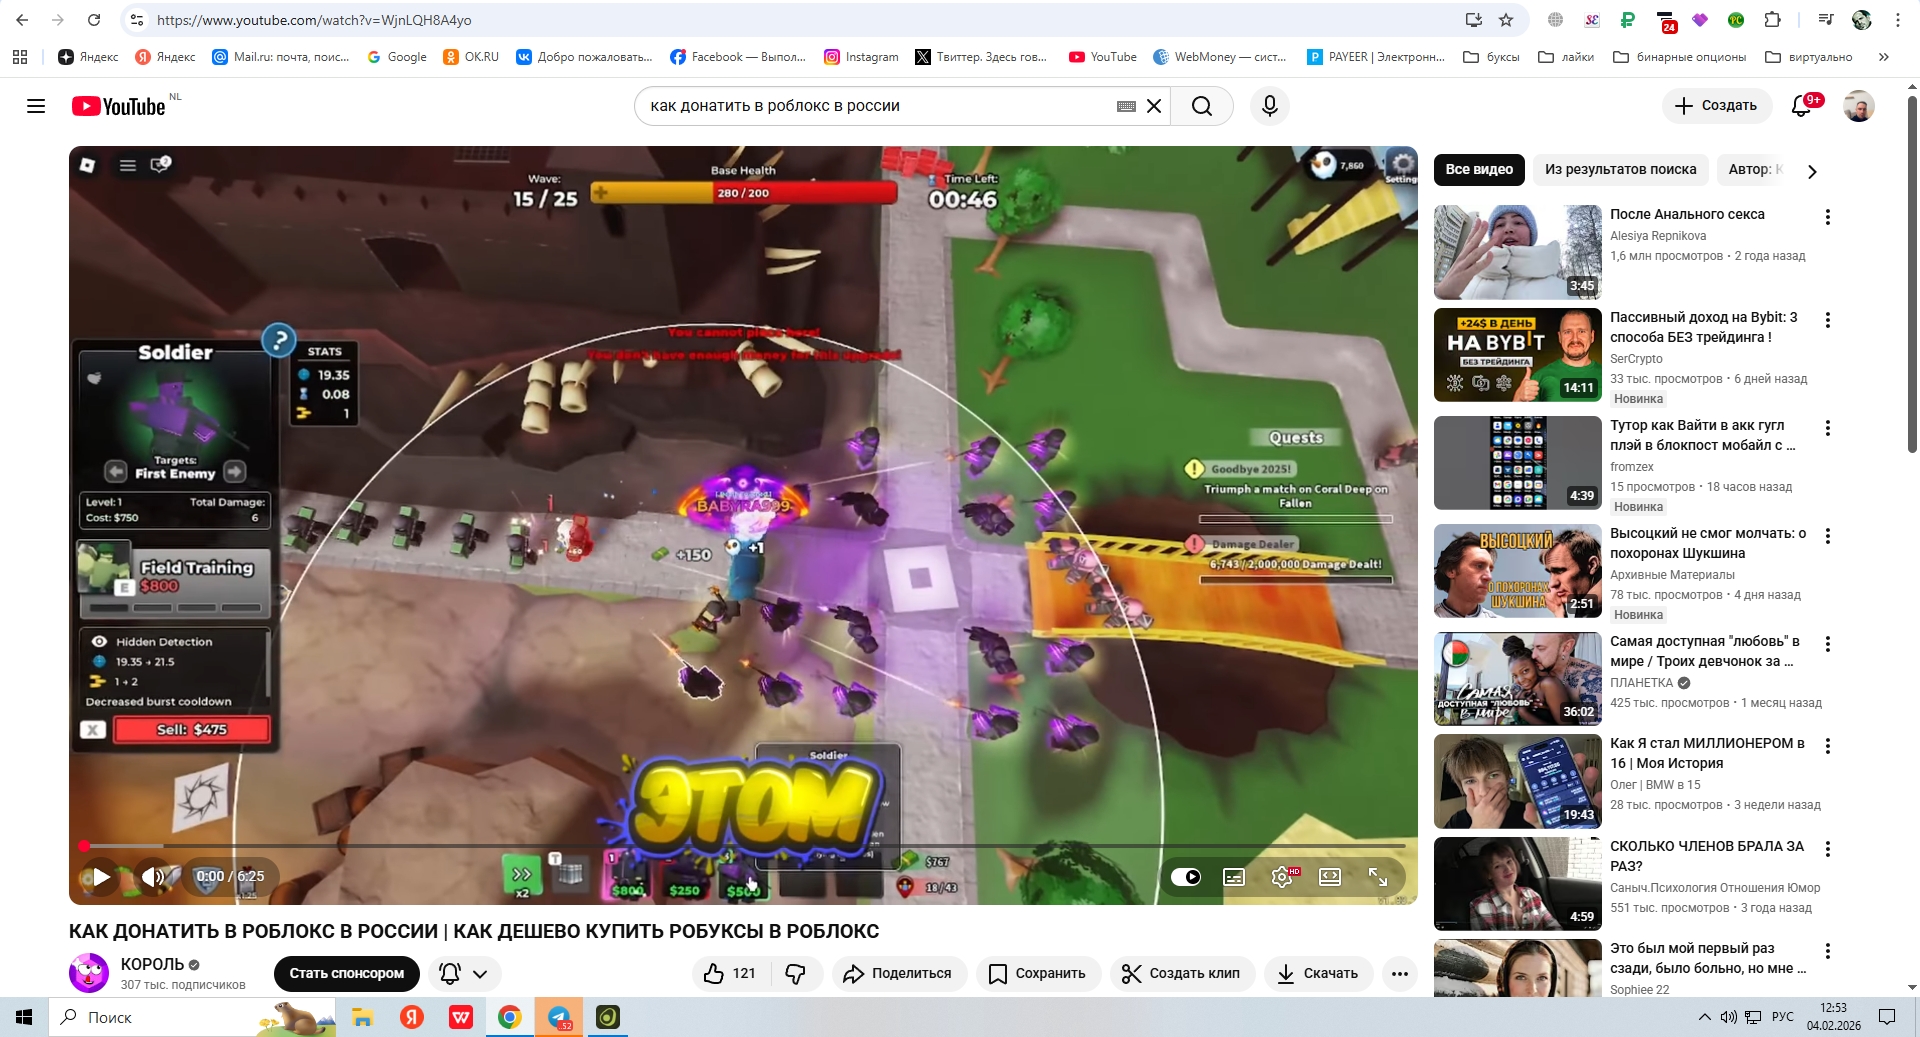Expand the channel notification bell dropdown
The height and width of the screenshot is (1037, 1920).
(x=465, y=974)
